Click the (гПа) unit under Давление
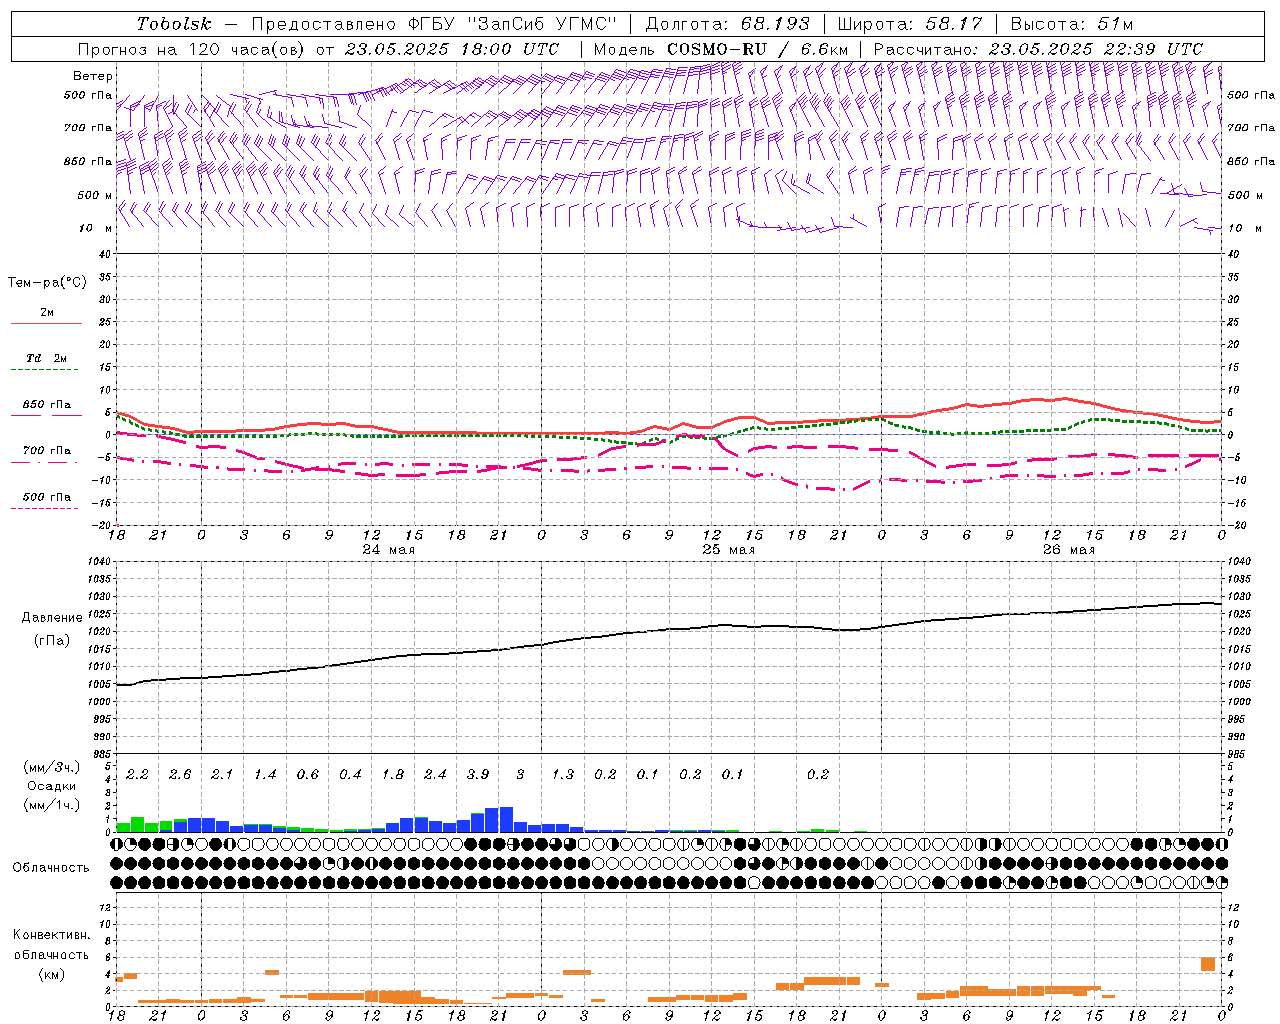The image size is (1280, 1024). tap(52, 640)
